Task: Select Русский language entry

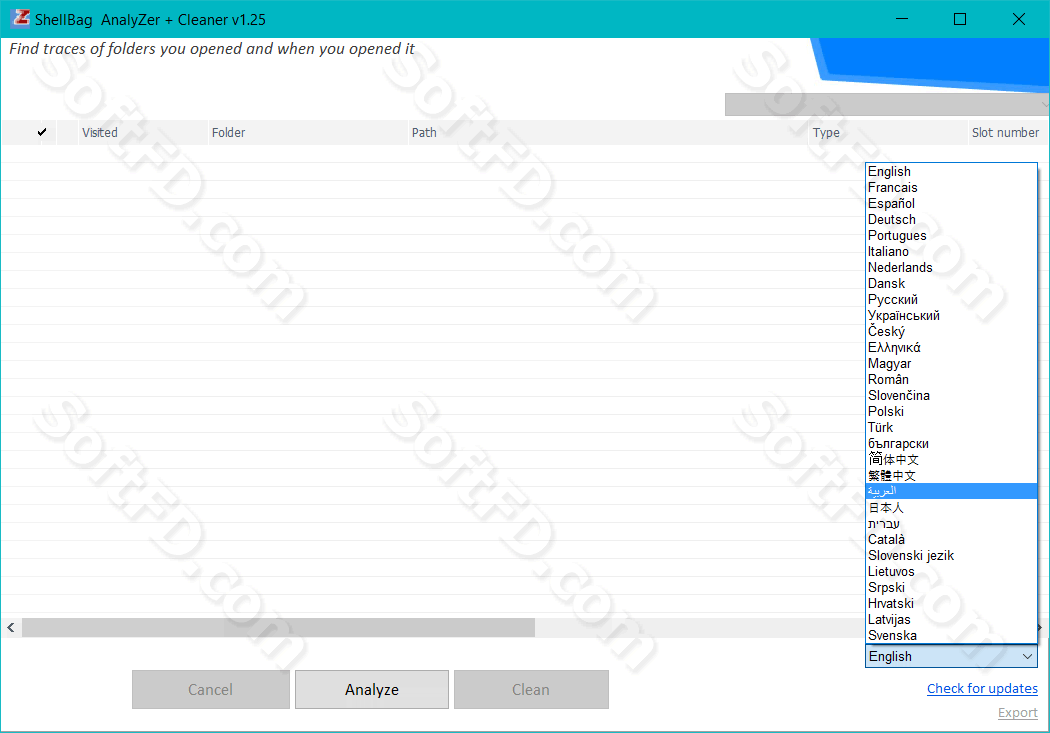Action: (951, 300)
